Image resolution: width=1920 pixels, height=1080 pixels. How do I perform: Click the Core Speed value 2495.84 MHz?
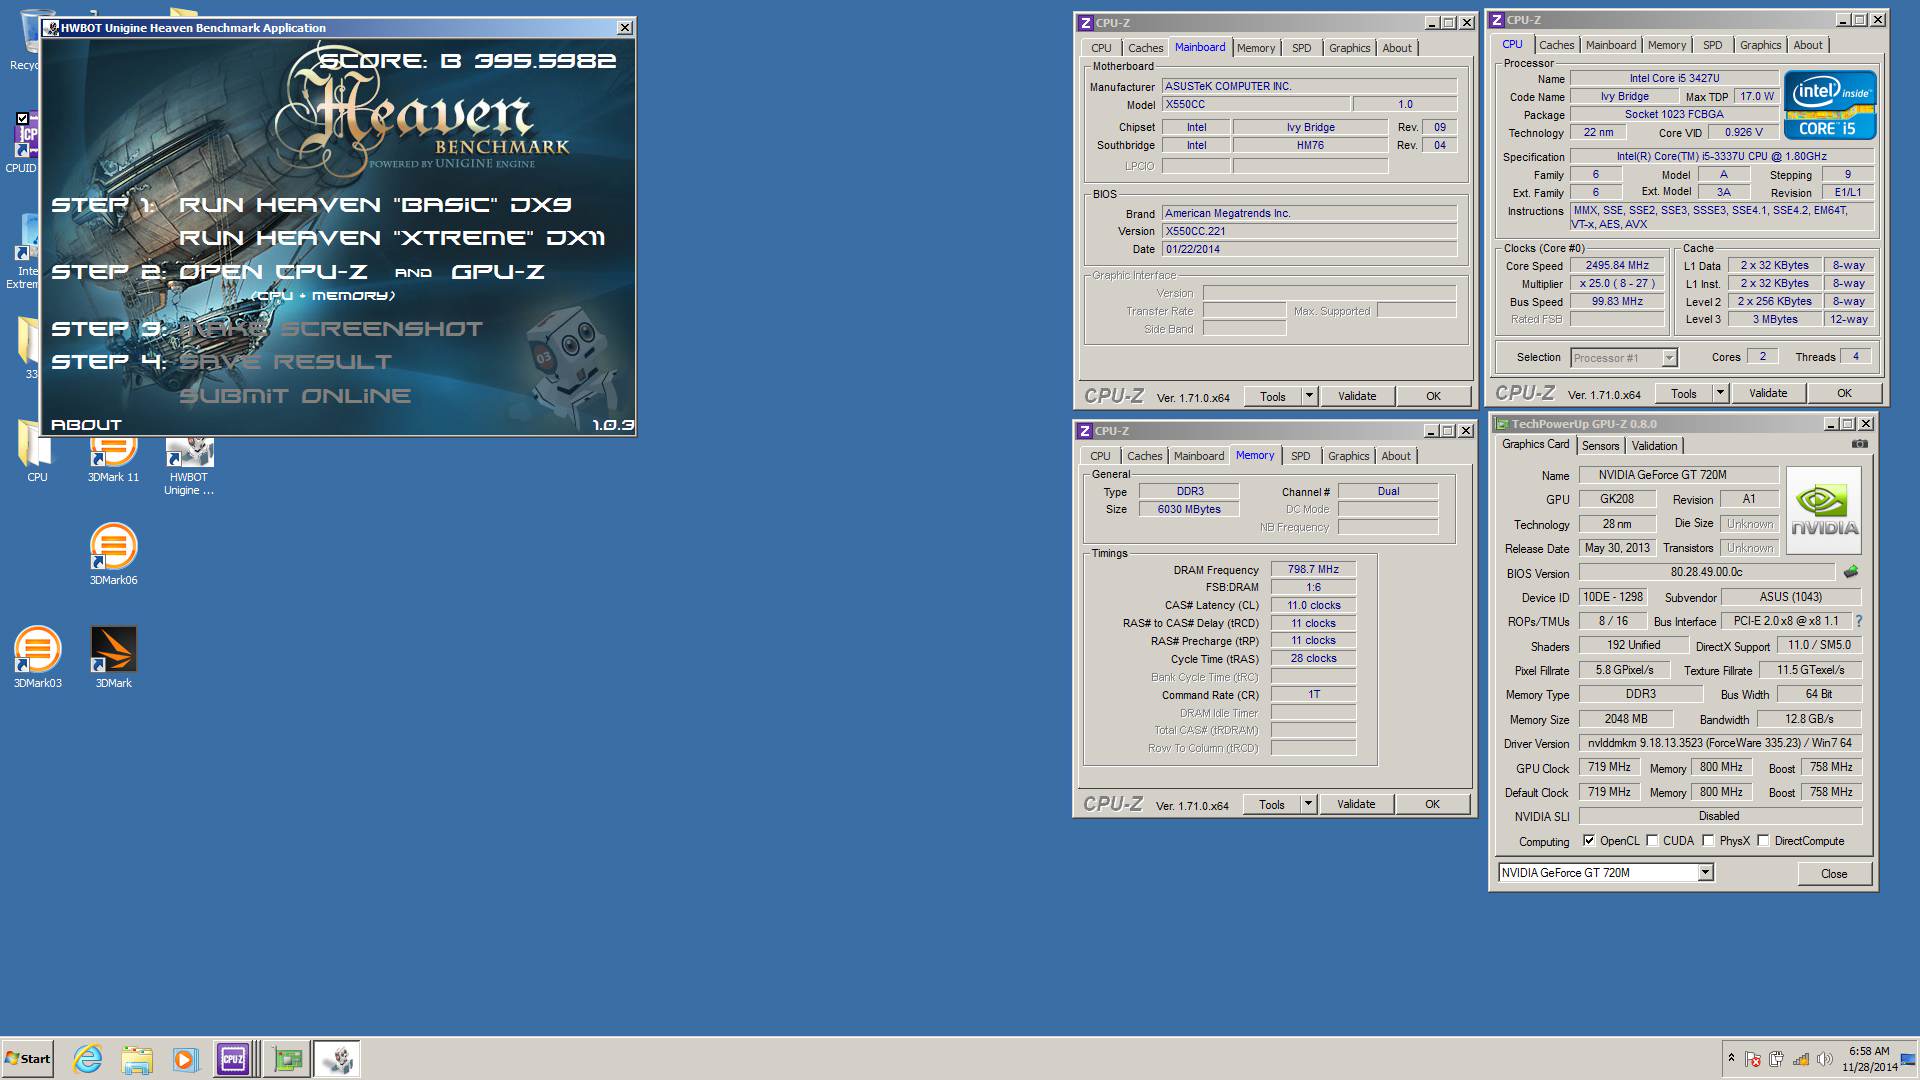(1616, 265)
